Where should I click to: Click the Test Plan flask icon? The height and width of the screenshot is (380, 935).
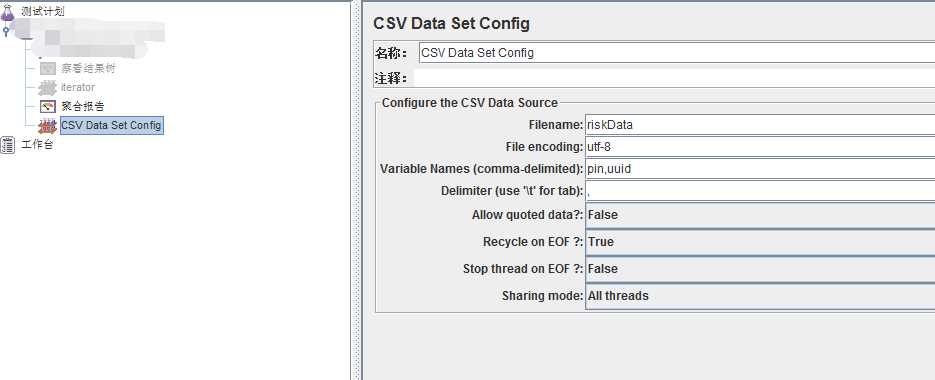point(7,11)
